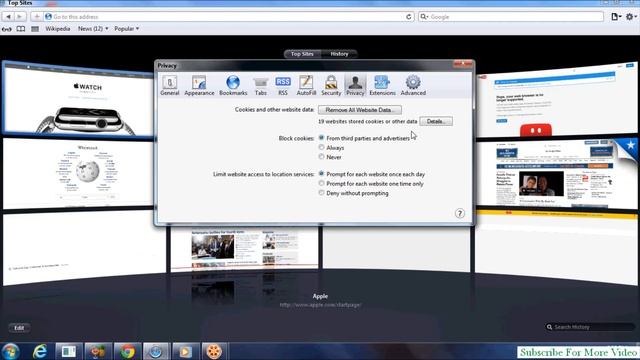Screen dimensions: 640x360
Task: Open the Wikipedia bookmark
Action: click(x=58, y=29)
